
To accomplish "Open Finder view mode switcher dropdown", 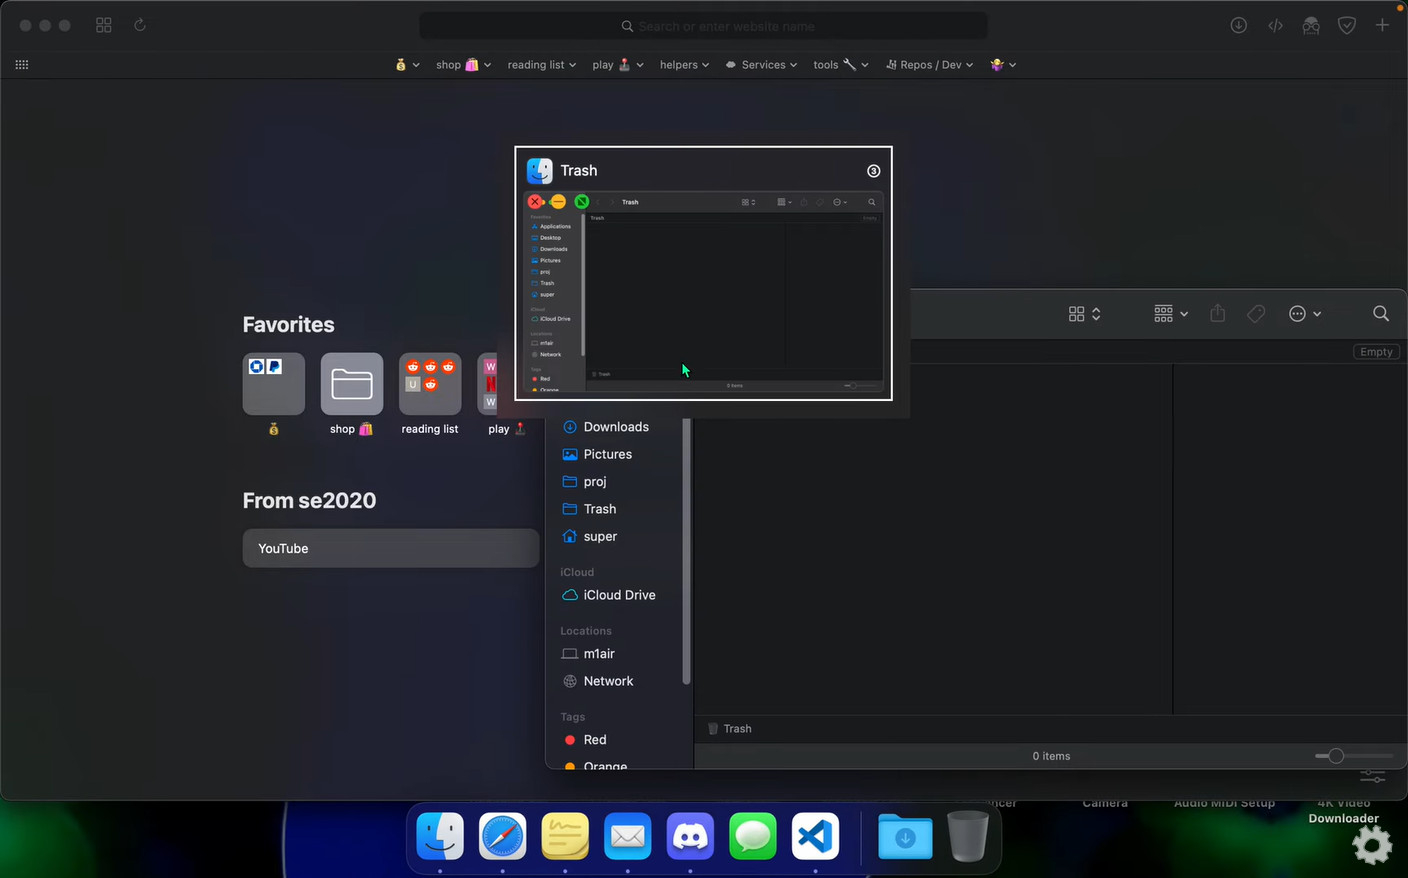I will tap(1085, 314).
